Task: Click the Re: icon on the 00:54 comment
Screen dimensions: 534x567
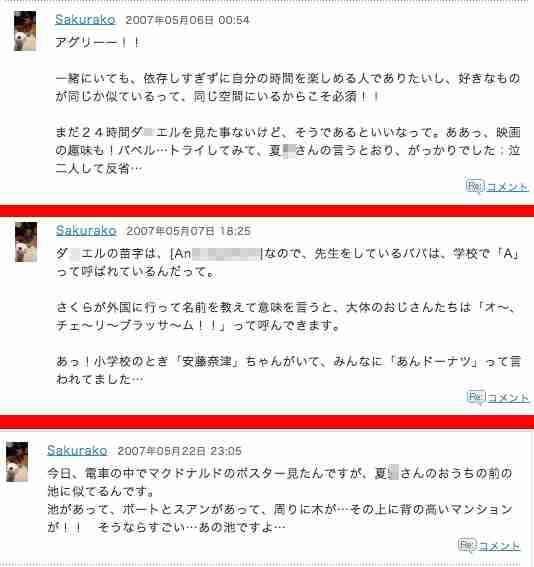Action: [x=475, y=186]
